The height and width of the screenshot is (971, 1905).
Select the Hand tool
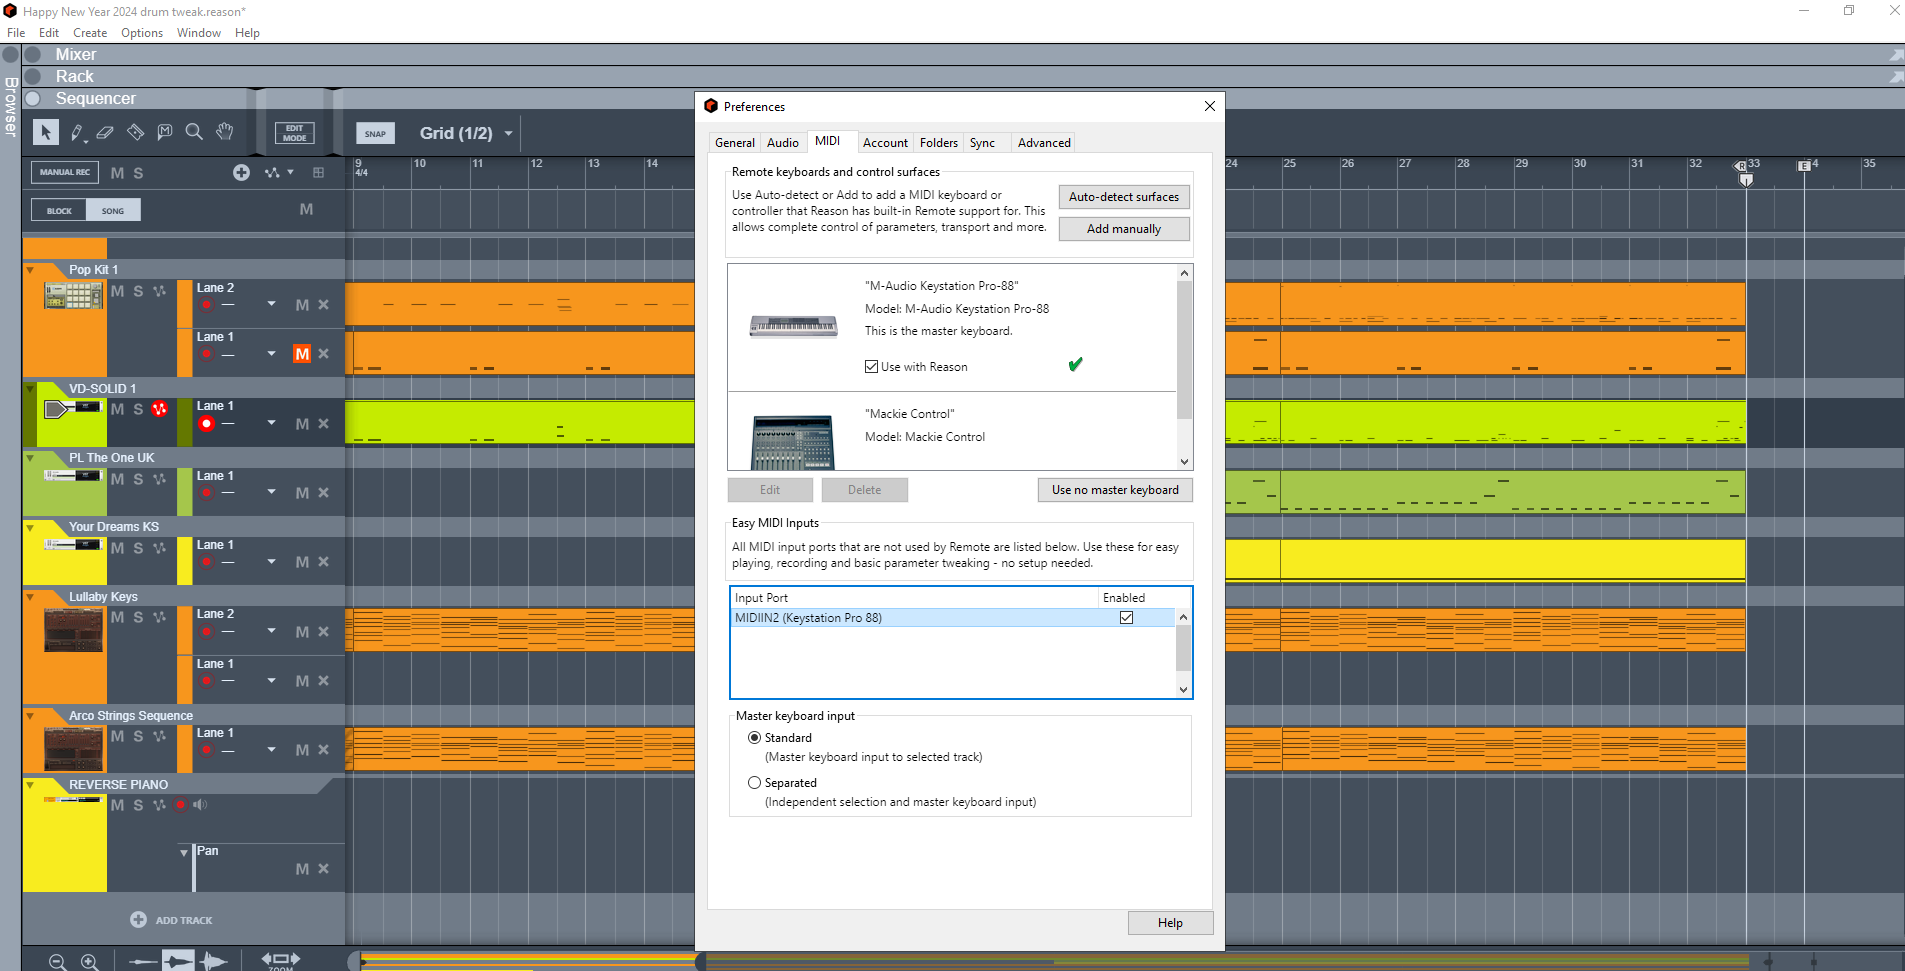225,132
